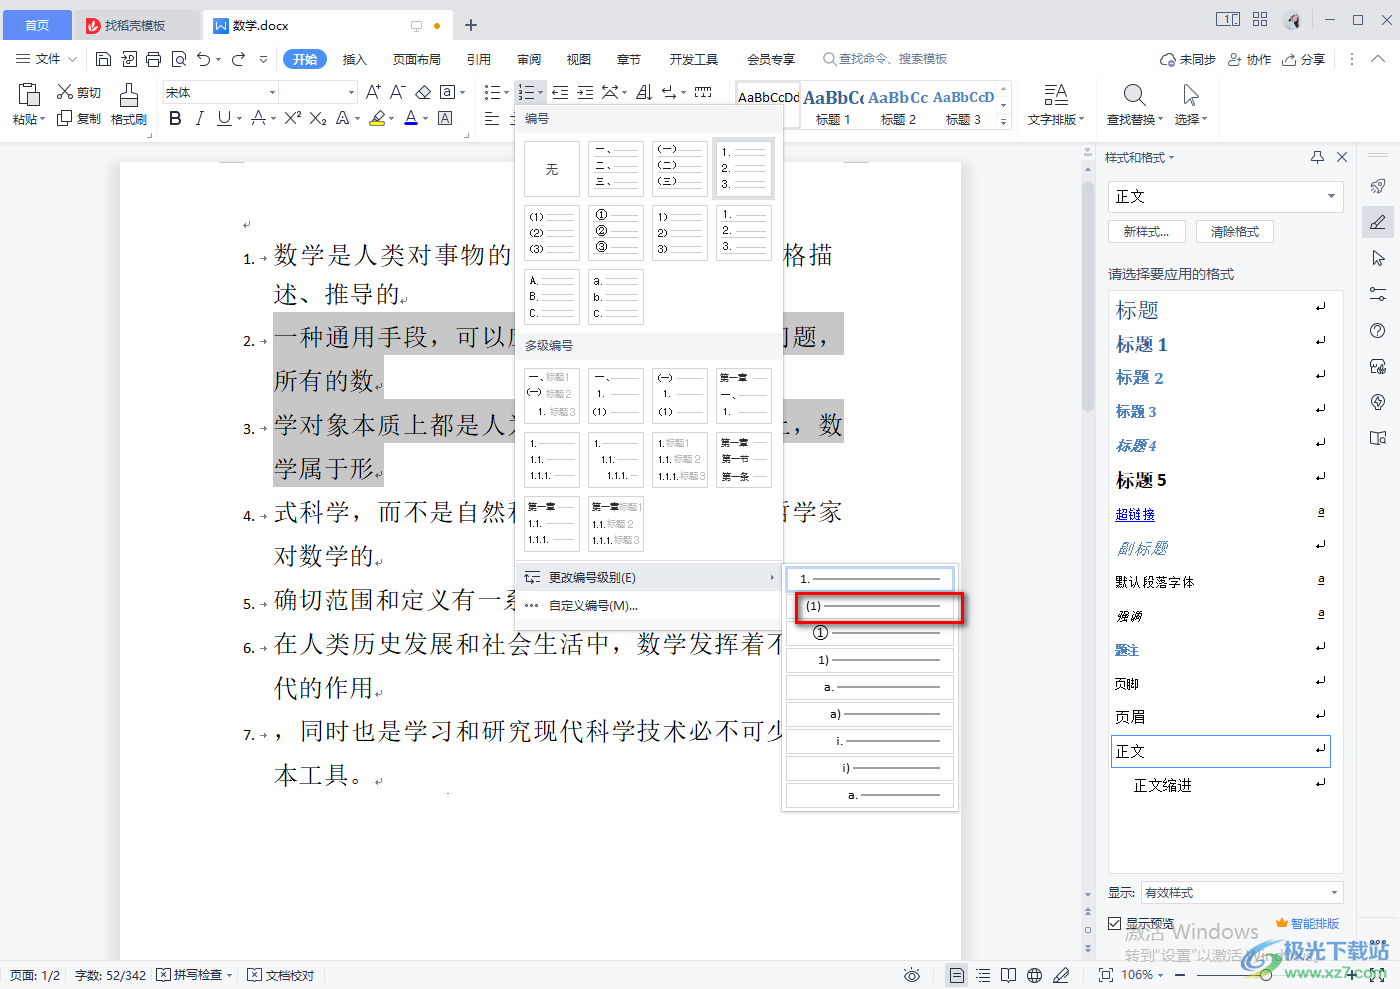Click the zoom slider handle

click(x=1266, y=975)
